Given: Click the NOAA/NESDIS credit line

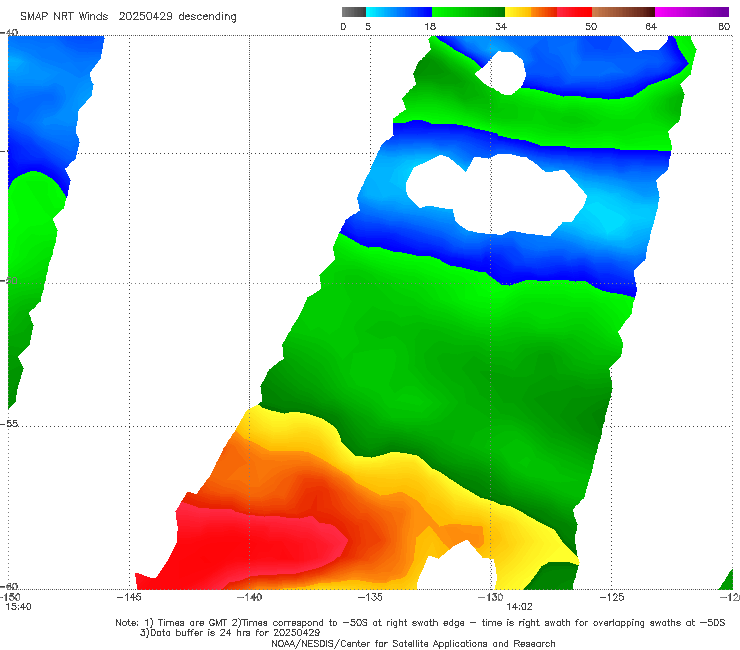Looking at the screenshot, I should point(413,643).
